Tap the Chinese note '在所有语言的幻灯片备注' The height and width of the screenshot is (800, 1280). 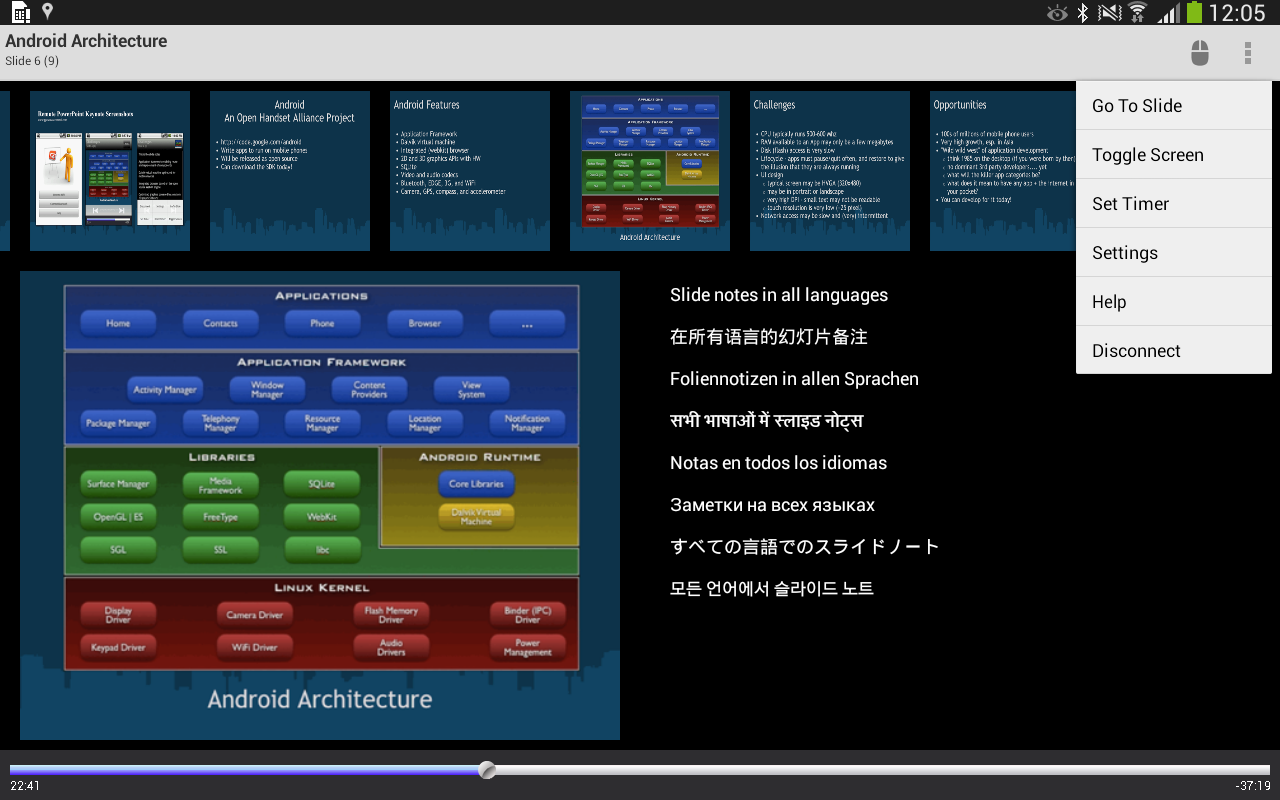(769, 337)
